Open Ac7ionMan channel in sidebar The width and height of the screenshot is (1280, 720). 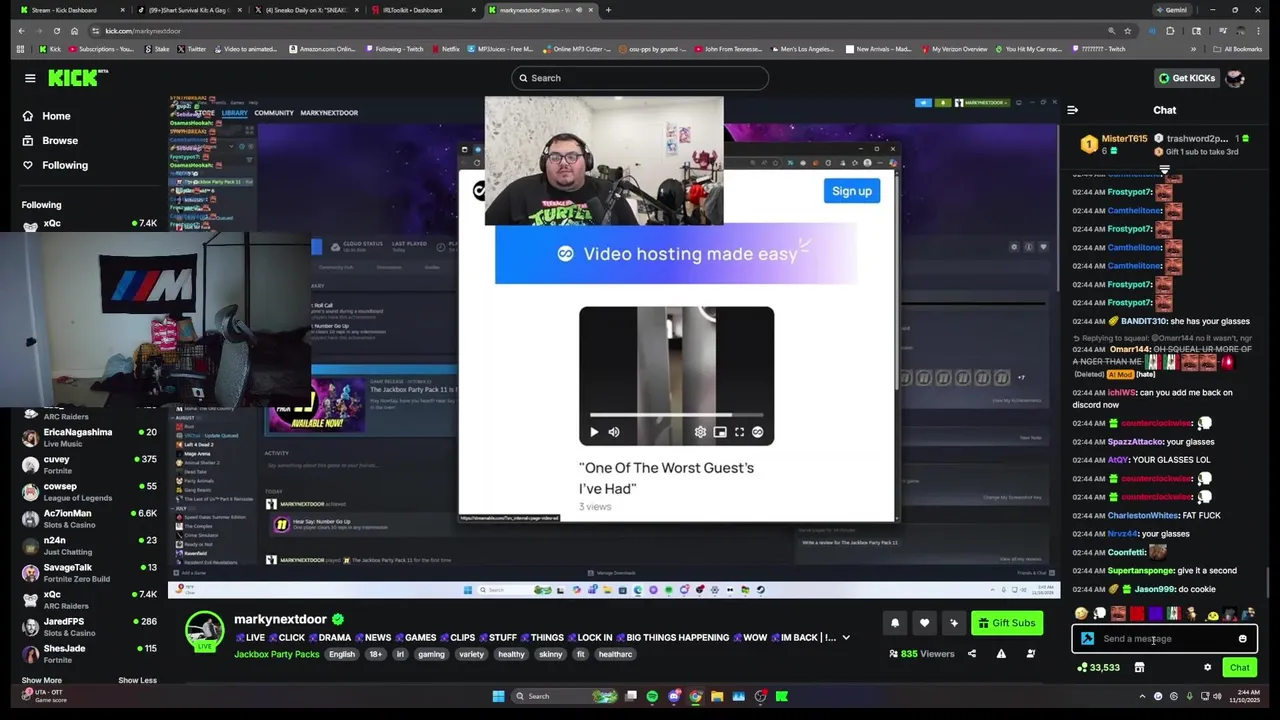[x=92, y=519]
